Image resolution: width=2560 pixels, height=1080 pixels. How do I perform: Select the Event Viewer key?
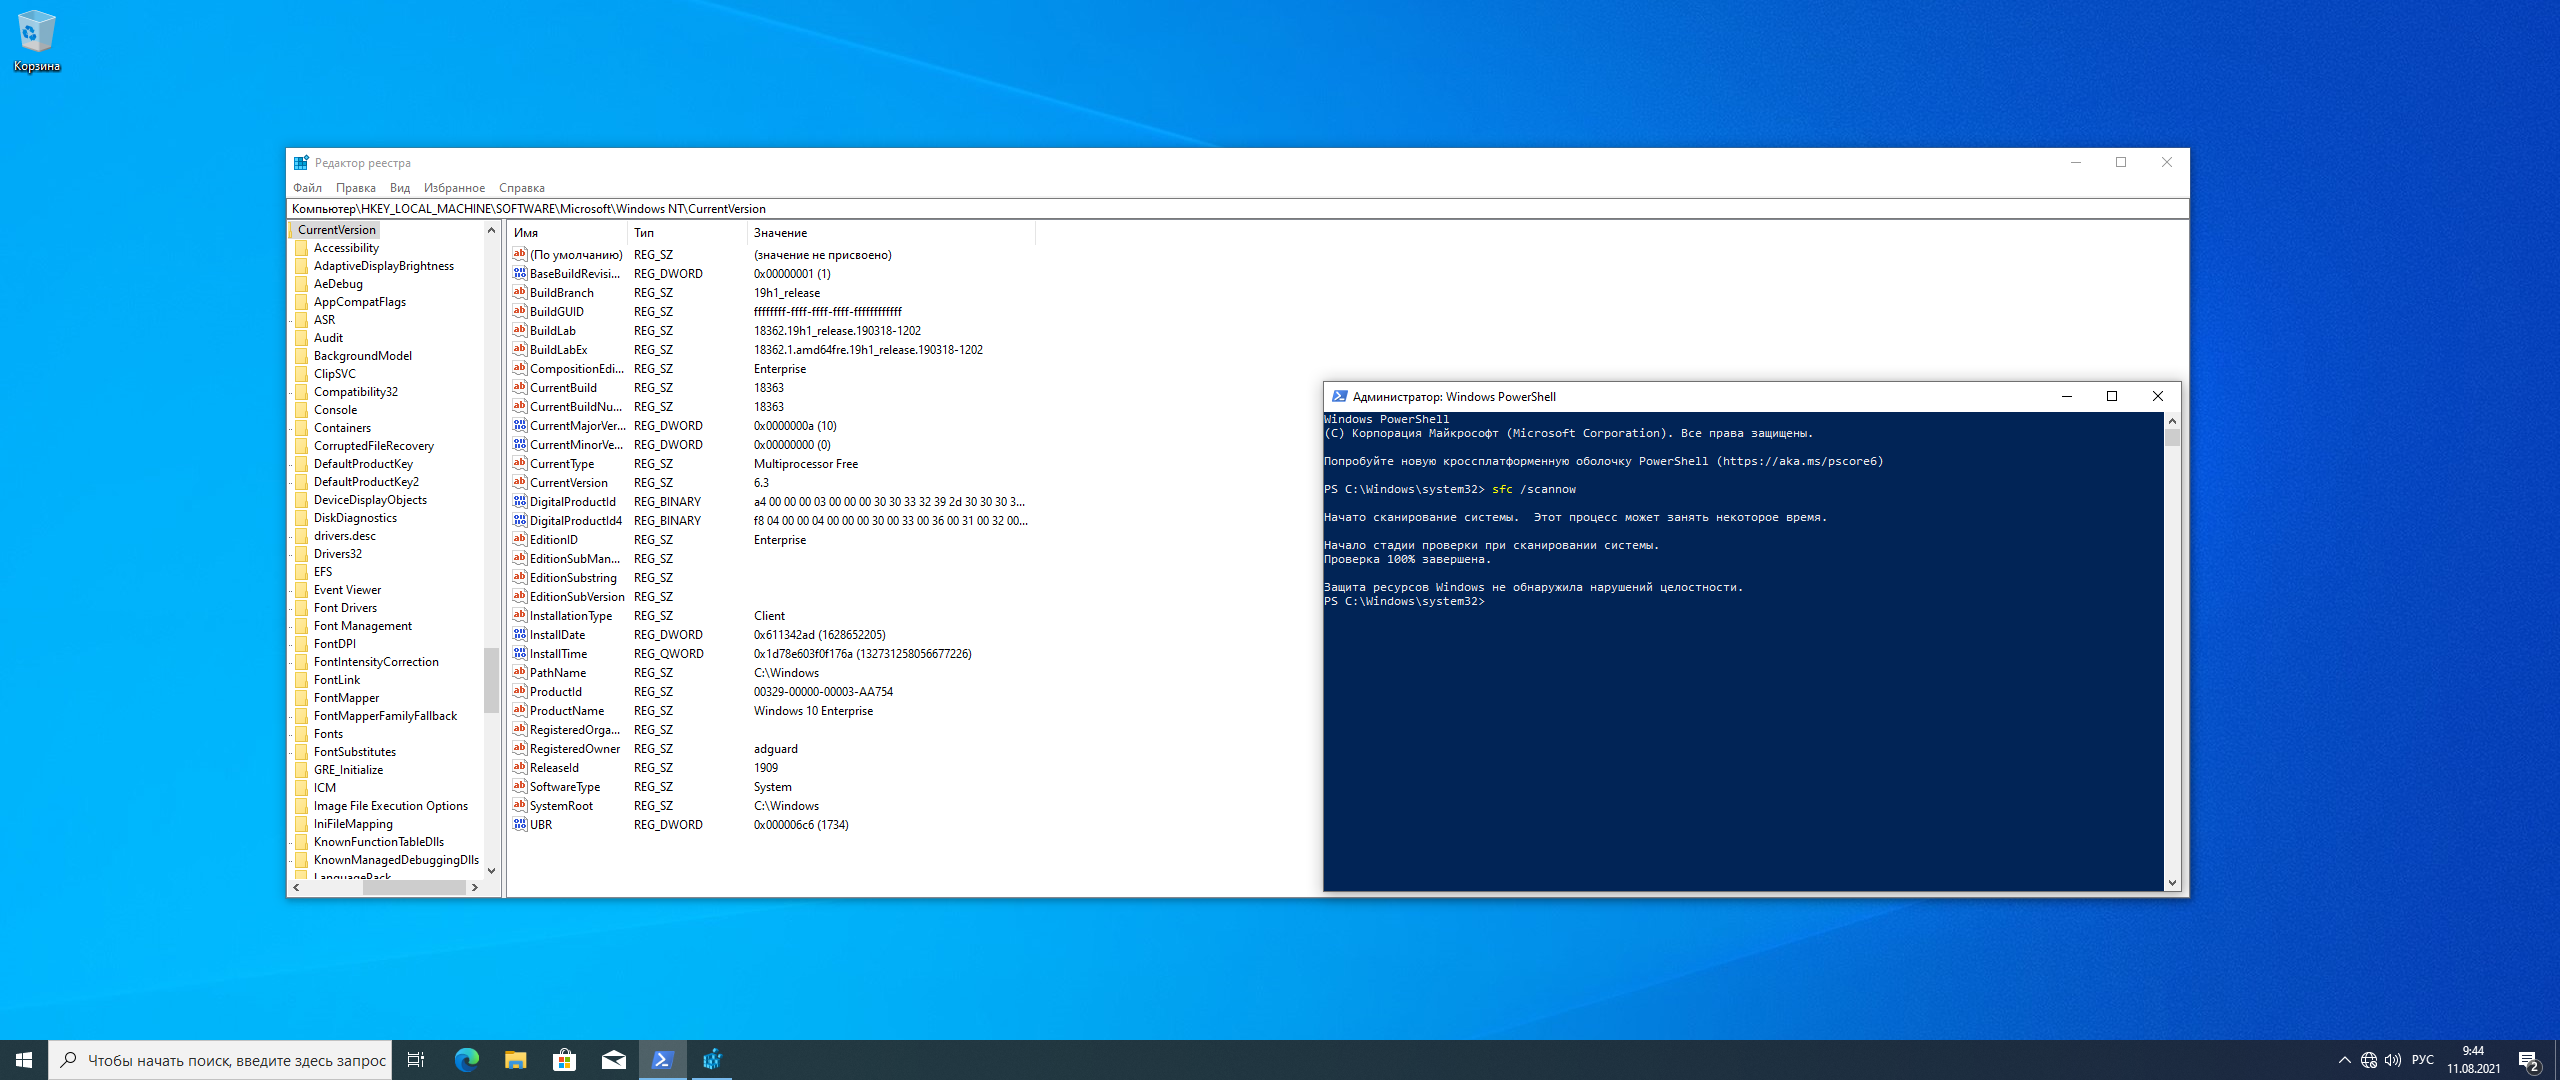(347, 590)
